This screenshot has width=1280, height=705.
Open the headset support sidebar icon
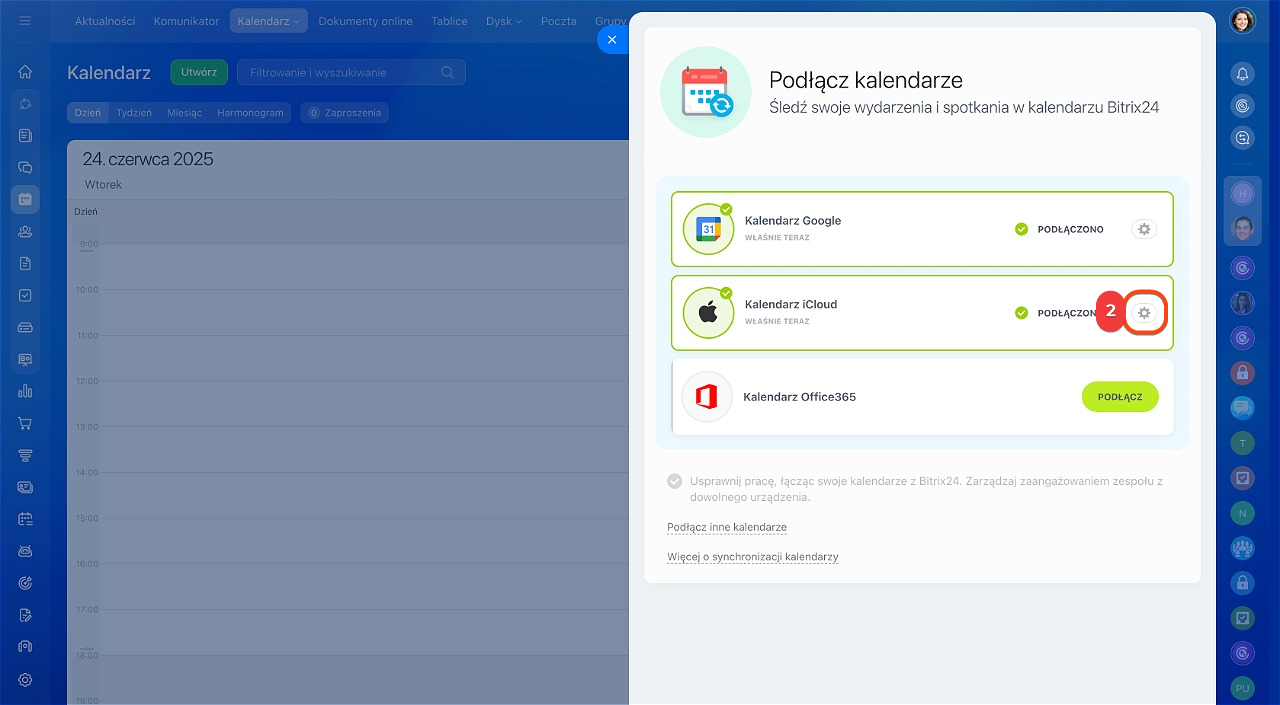[25, 647]
